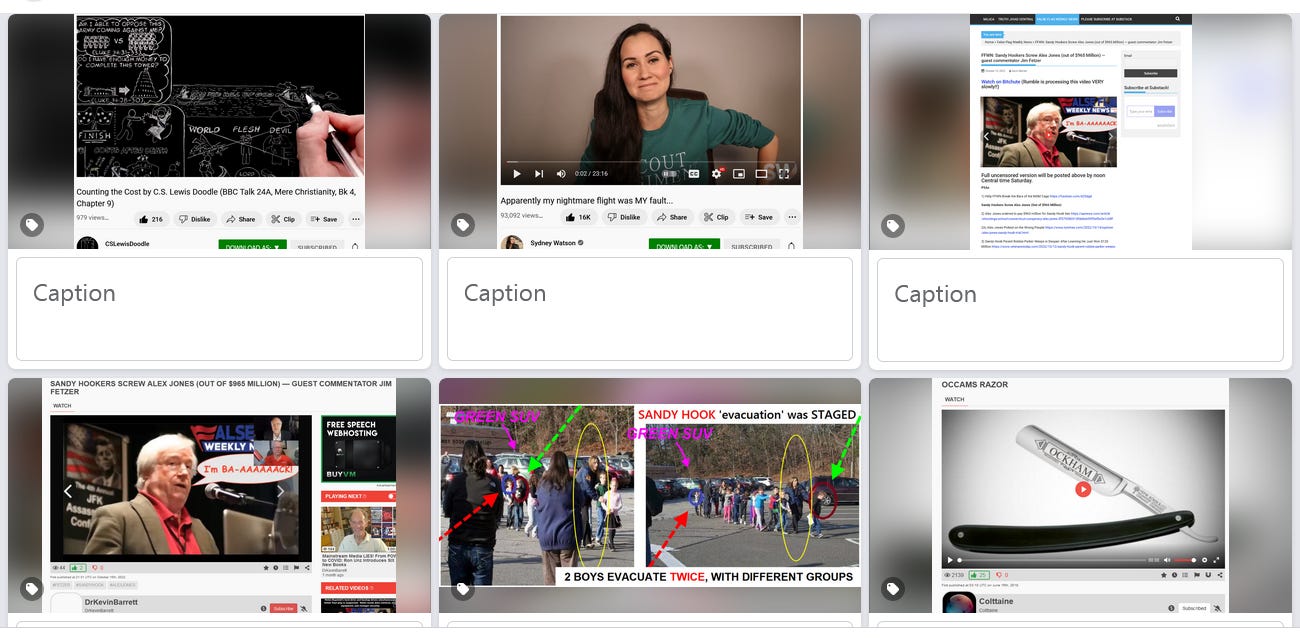Image resolution: width=1300 pixels, height=638 pixels.
Task: Click the left carousel arrow on the DrKevinBarrett video
Action: (68, 491)
